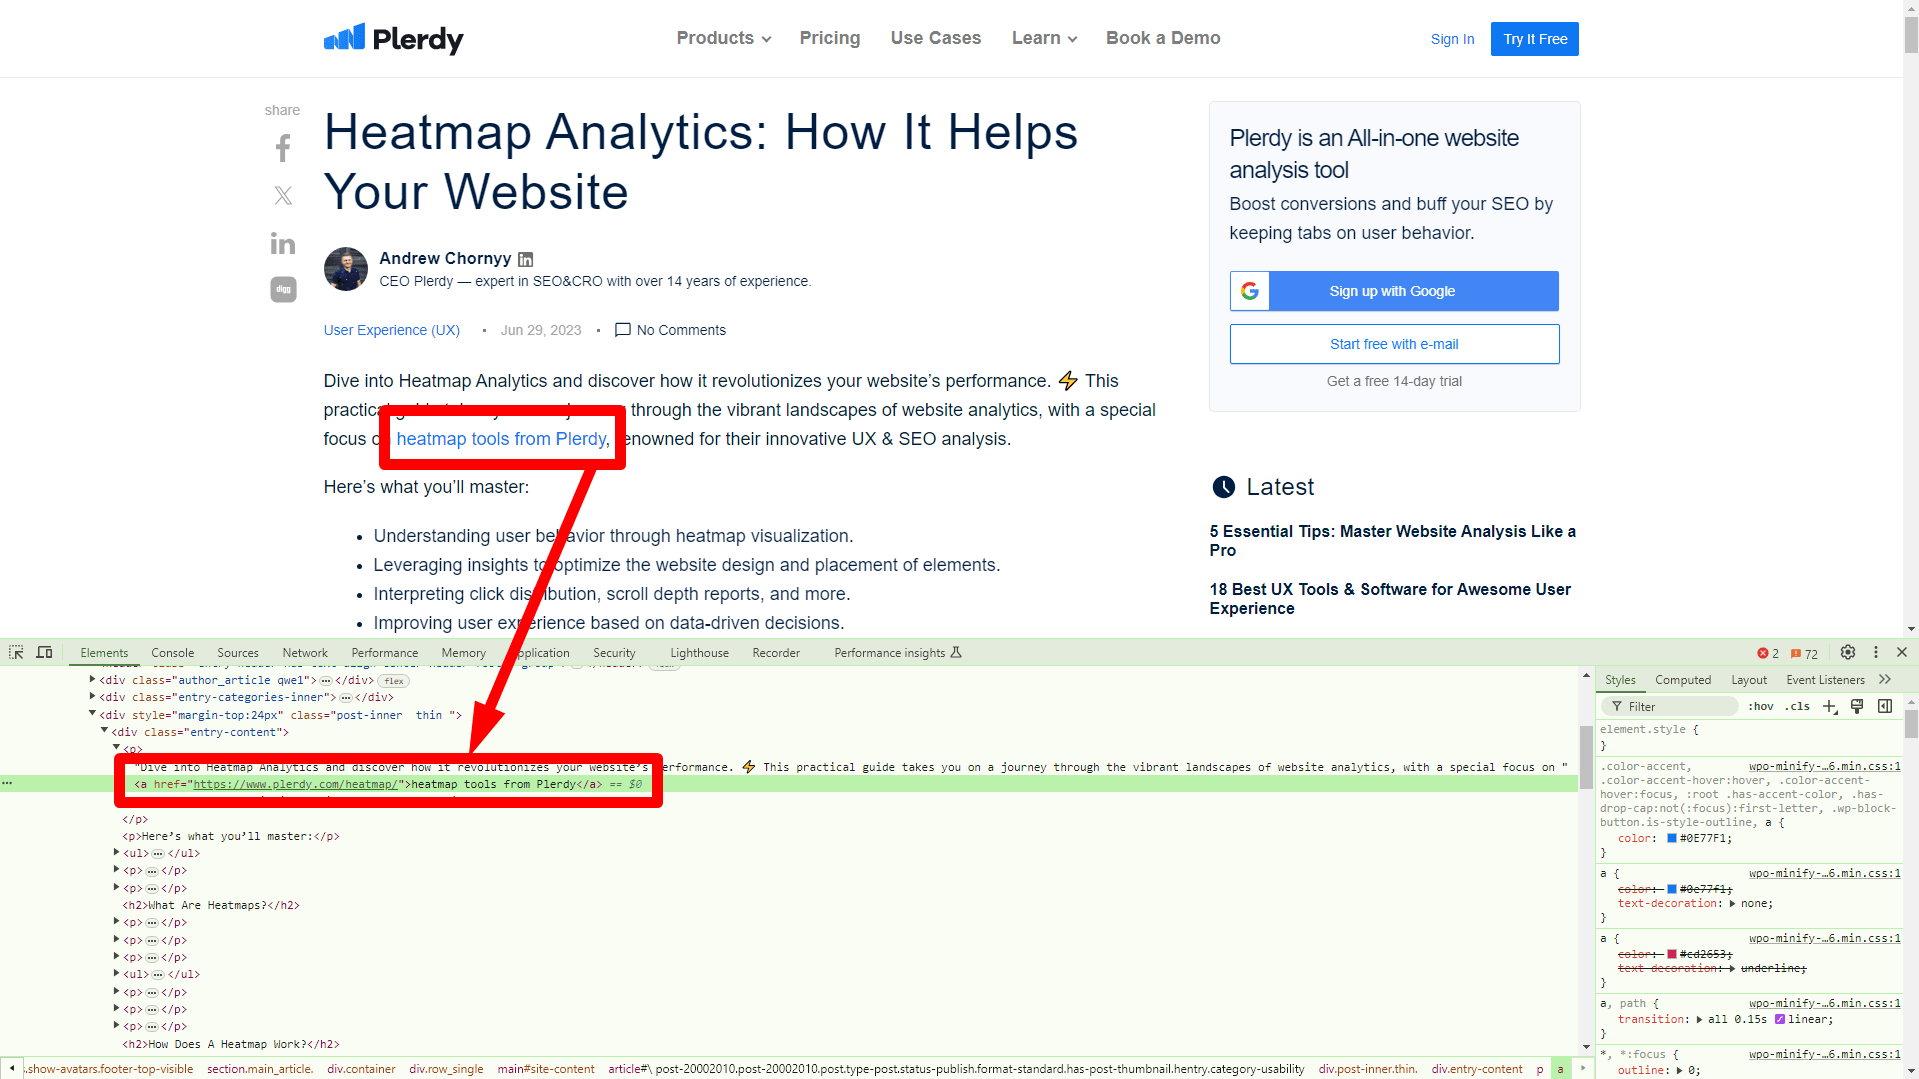Click #cd2653 red color swatch
1919x1079 pixels.
pos(1672,954)
